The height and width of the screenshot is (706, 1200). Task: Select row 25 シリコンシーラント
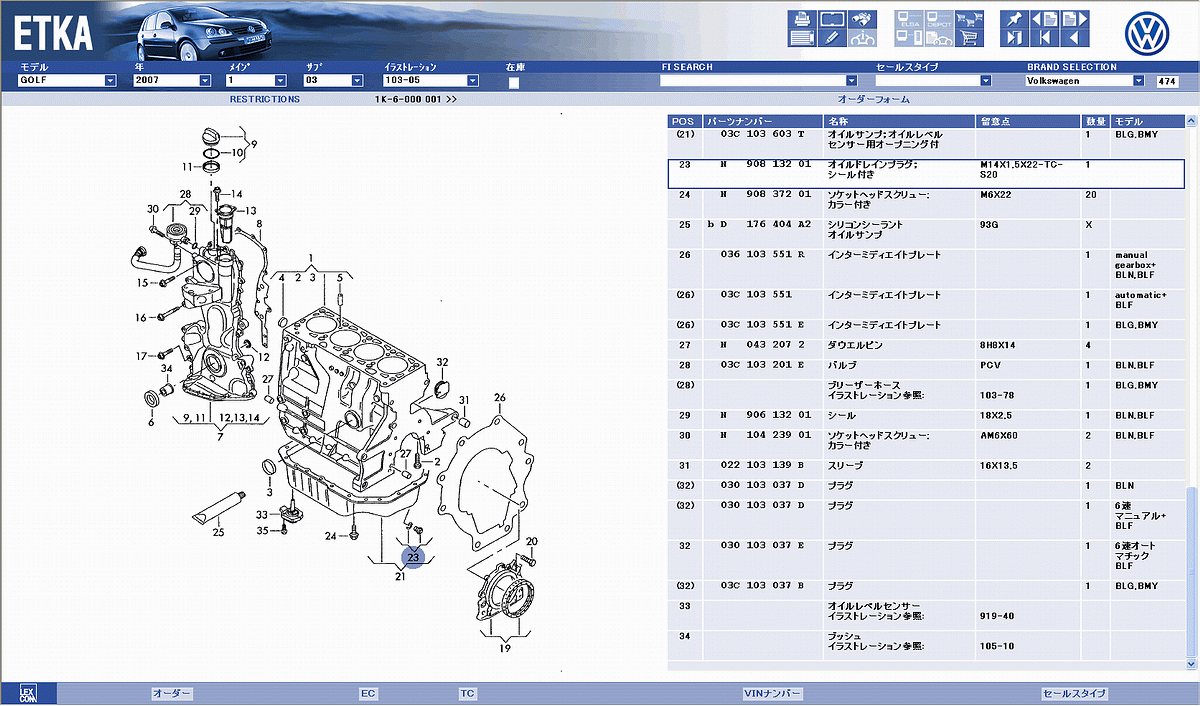pos(925,234)
